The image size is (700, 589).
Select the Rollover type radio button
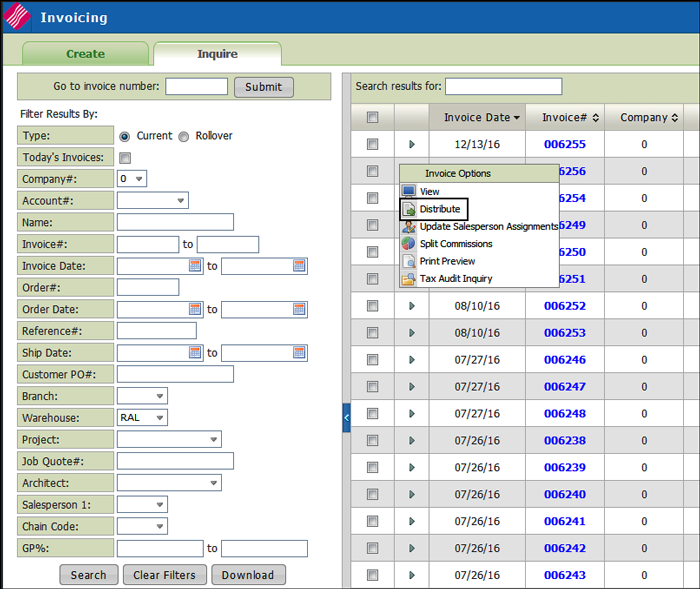click(184, 136)
